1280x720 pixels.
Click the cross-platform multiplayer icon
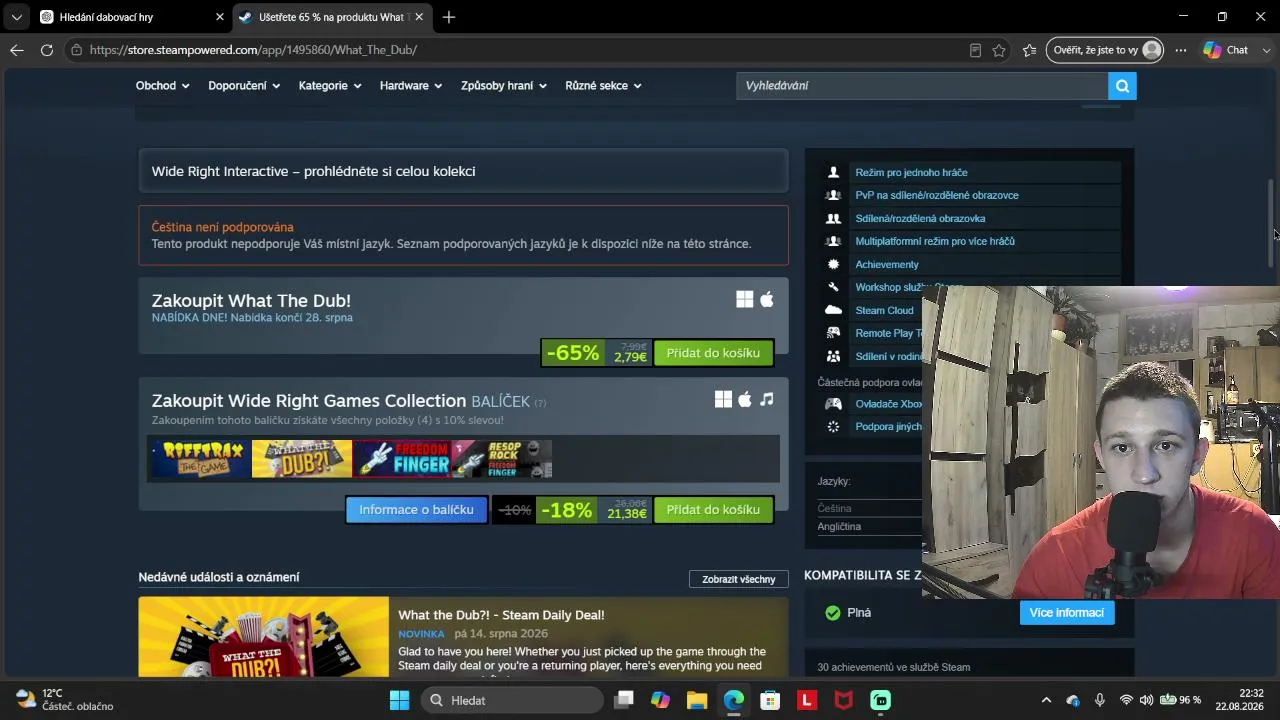[833, 241]
